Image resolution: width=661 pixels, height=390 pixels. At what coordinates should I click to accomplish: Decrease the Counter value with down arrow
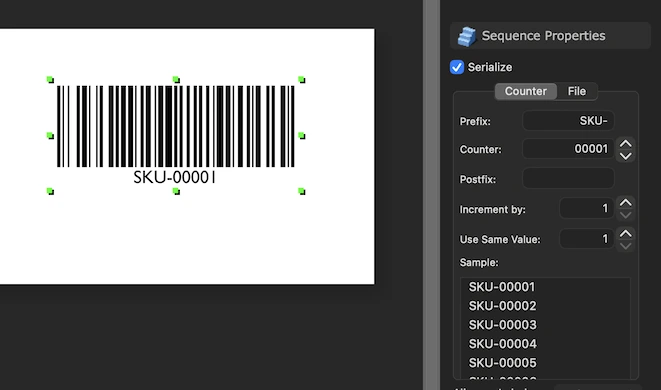click(x=626, y=156)
